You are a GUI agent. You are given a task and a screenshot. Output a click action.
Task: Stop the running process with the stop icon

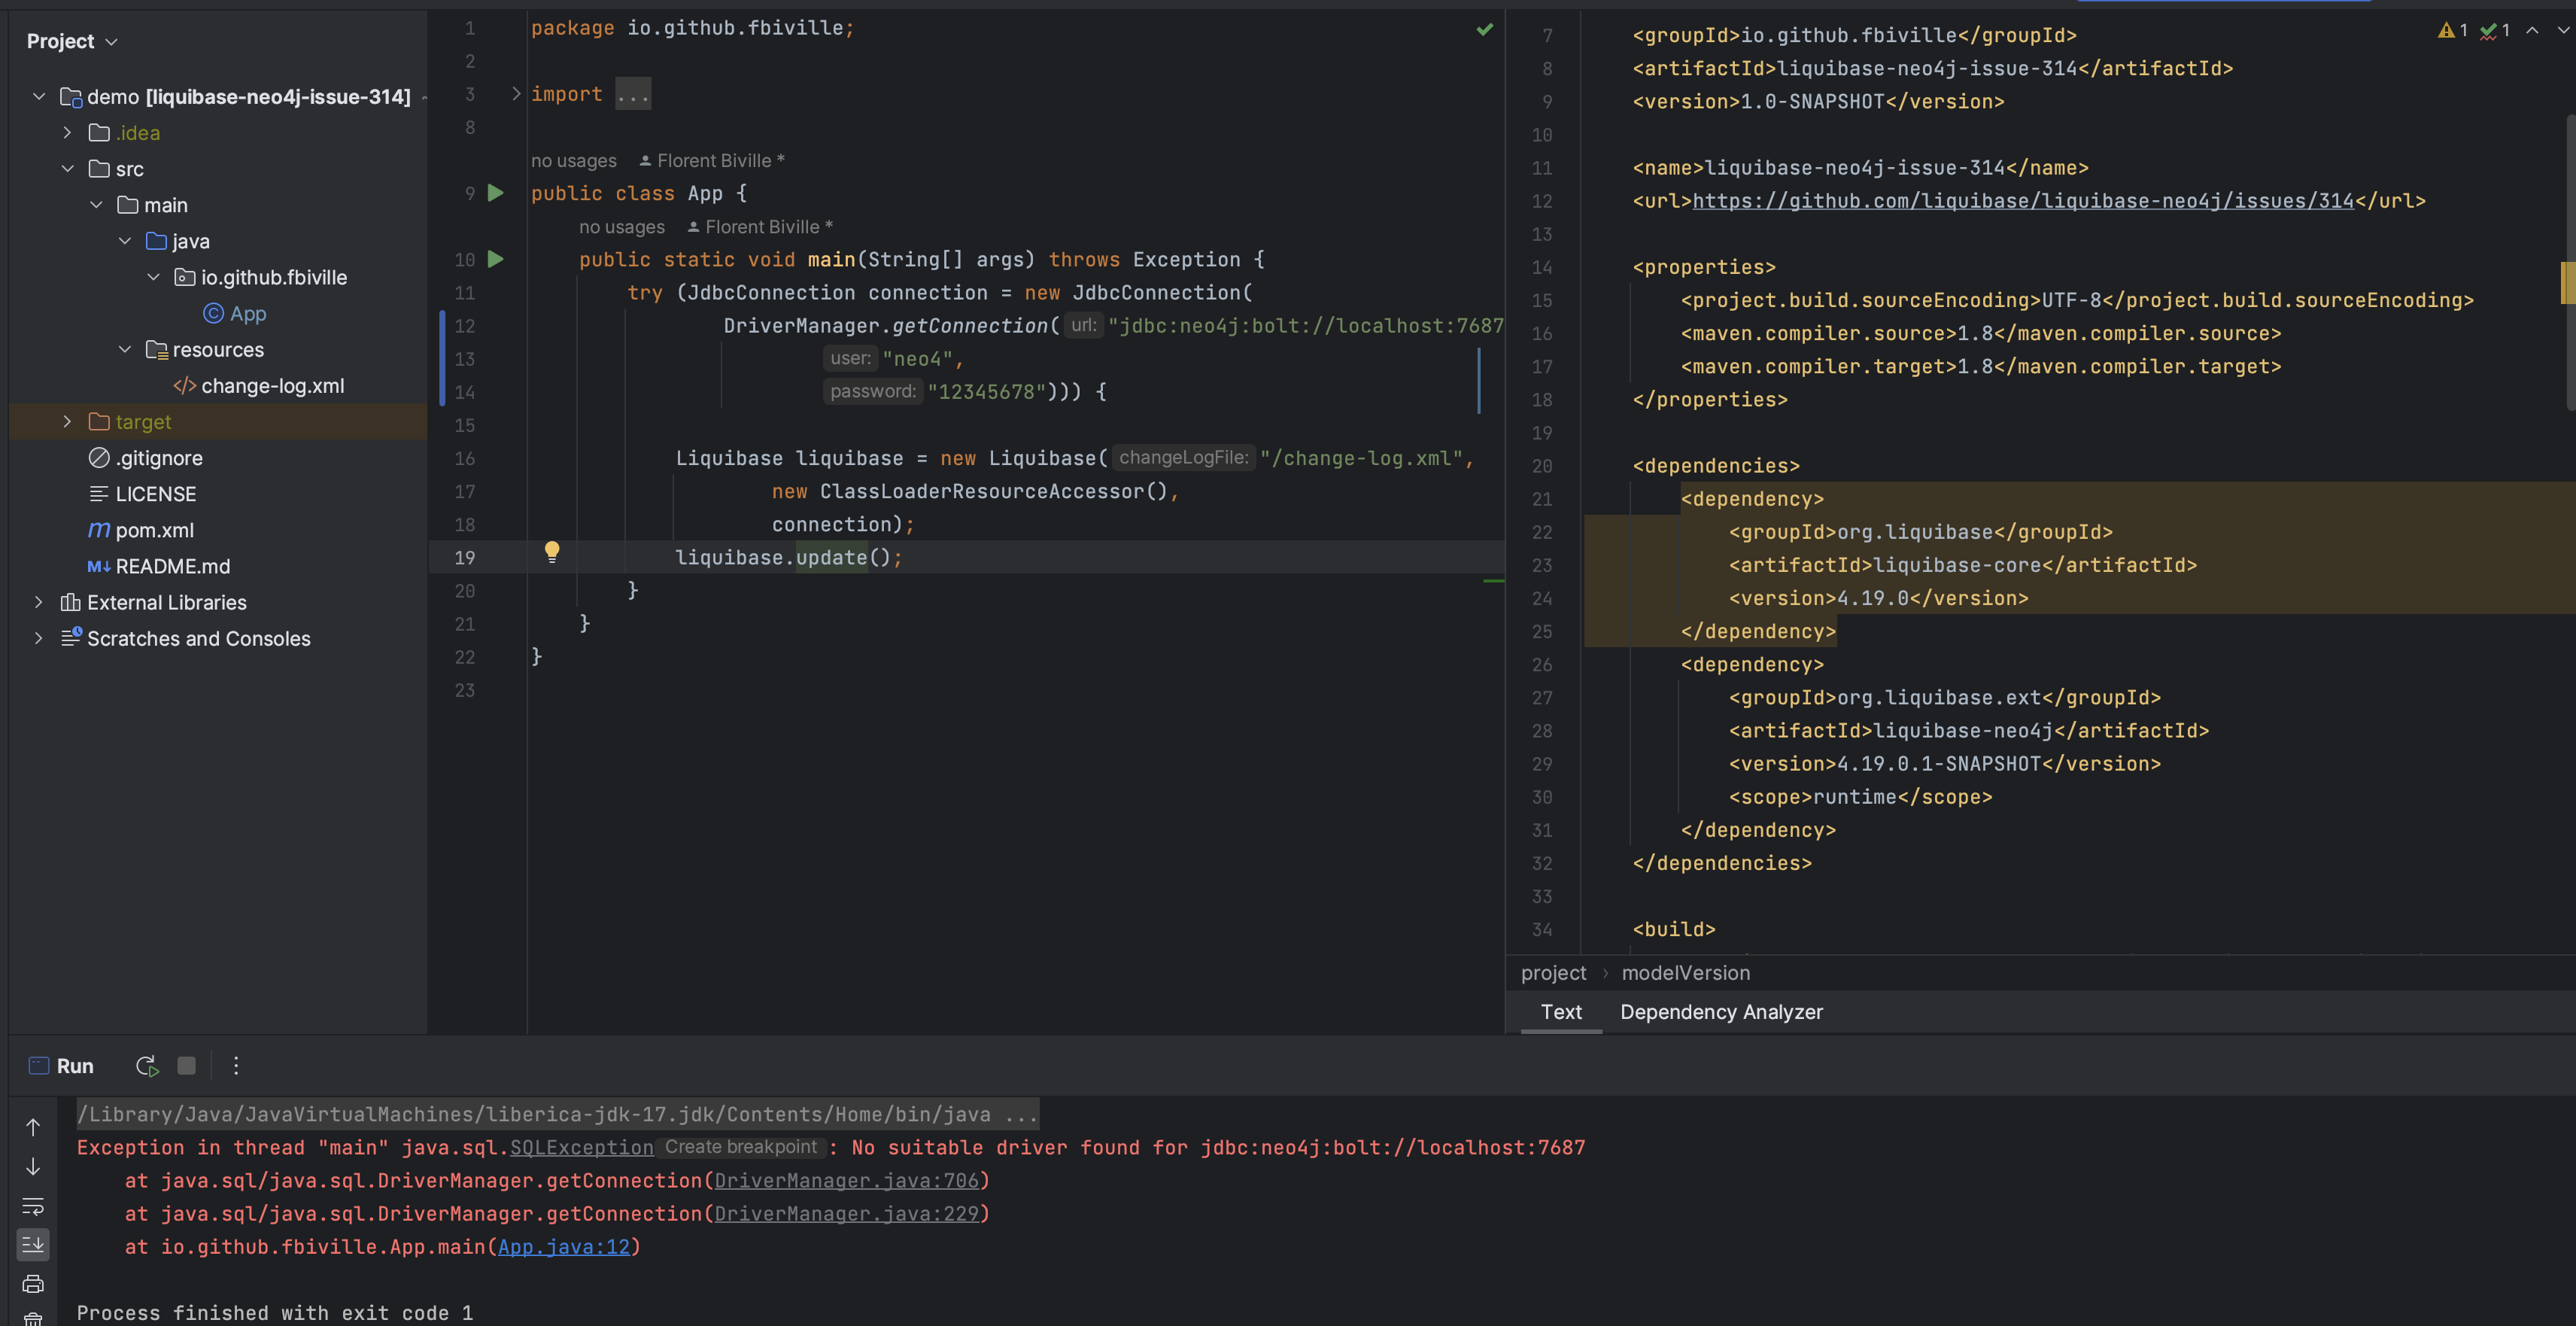point(187,1066)
